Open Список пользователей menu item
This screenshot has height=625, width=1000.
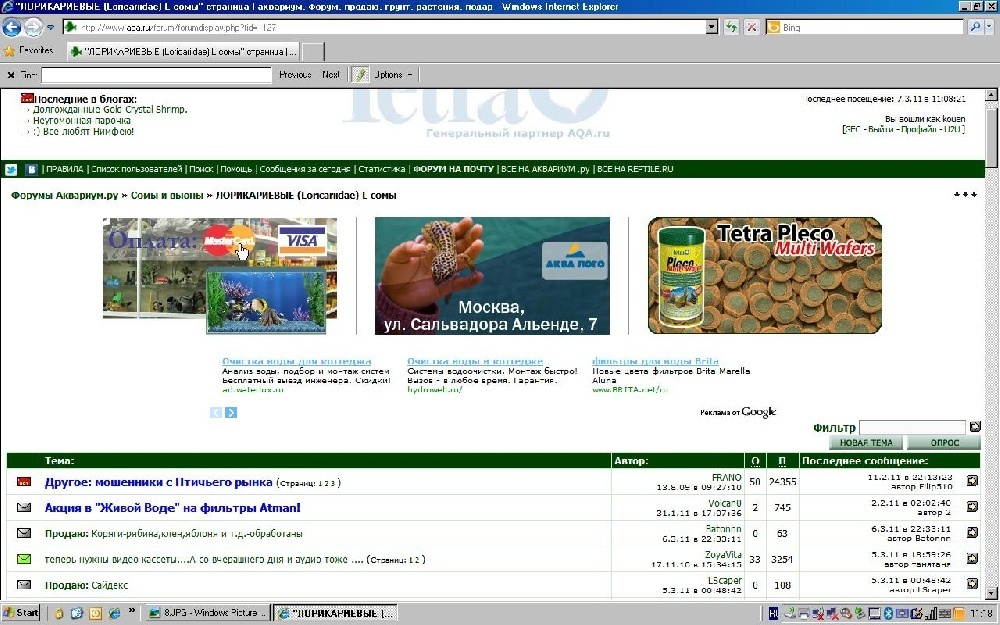[136, 169]
